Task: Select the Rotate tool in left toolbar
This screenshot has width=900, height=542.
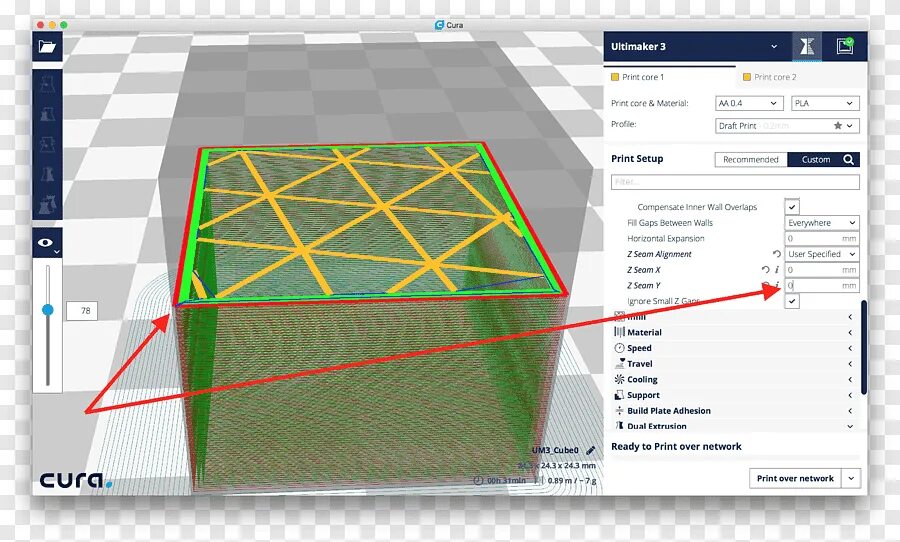Action: 47,144
